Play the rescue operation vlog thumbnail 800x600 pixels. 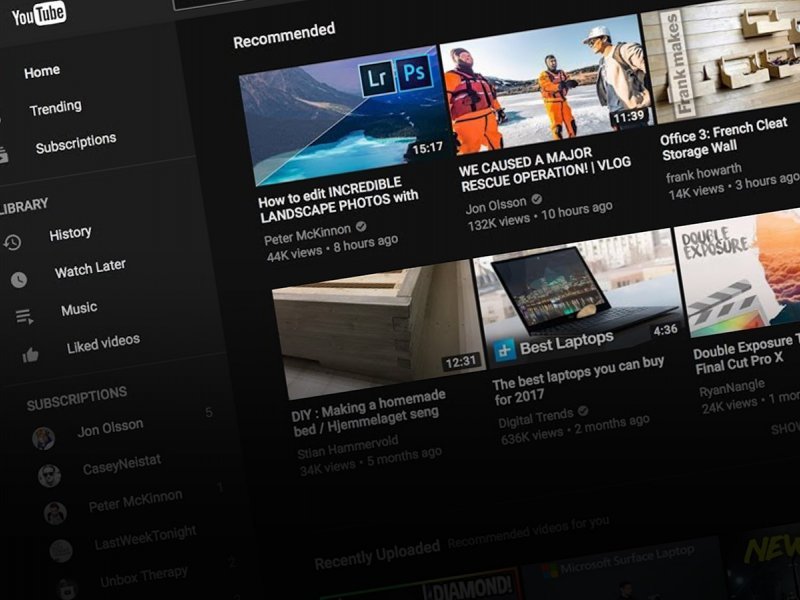545,85
